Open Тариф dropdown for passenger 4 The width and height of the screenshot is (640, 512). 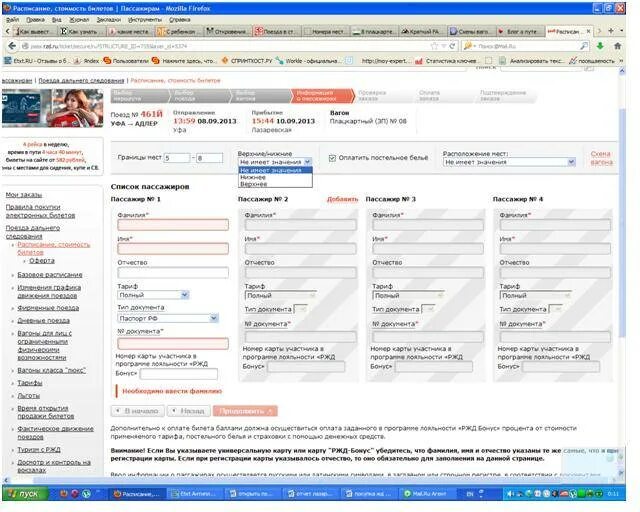pyautogui.click(x=536, y=295)
